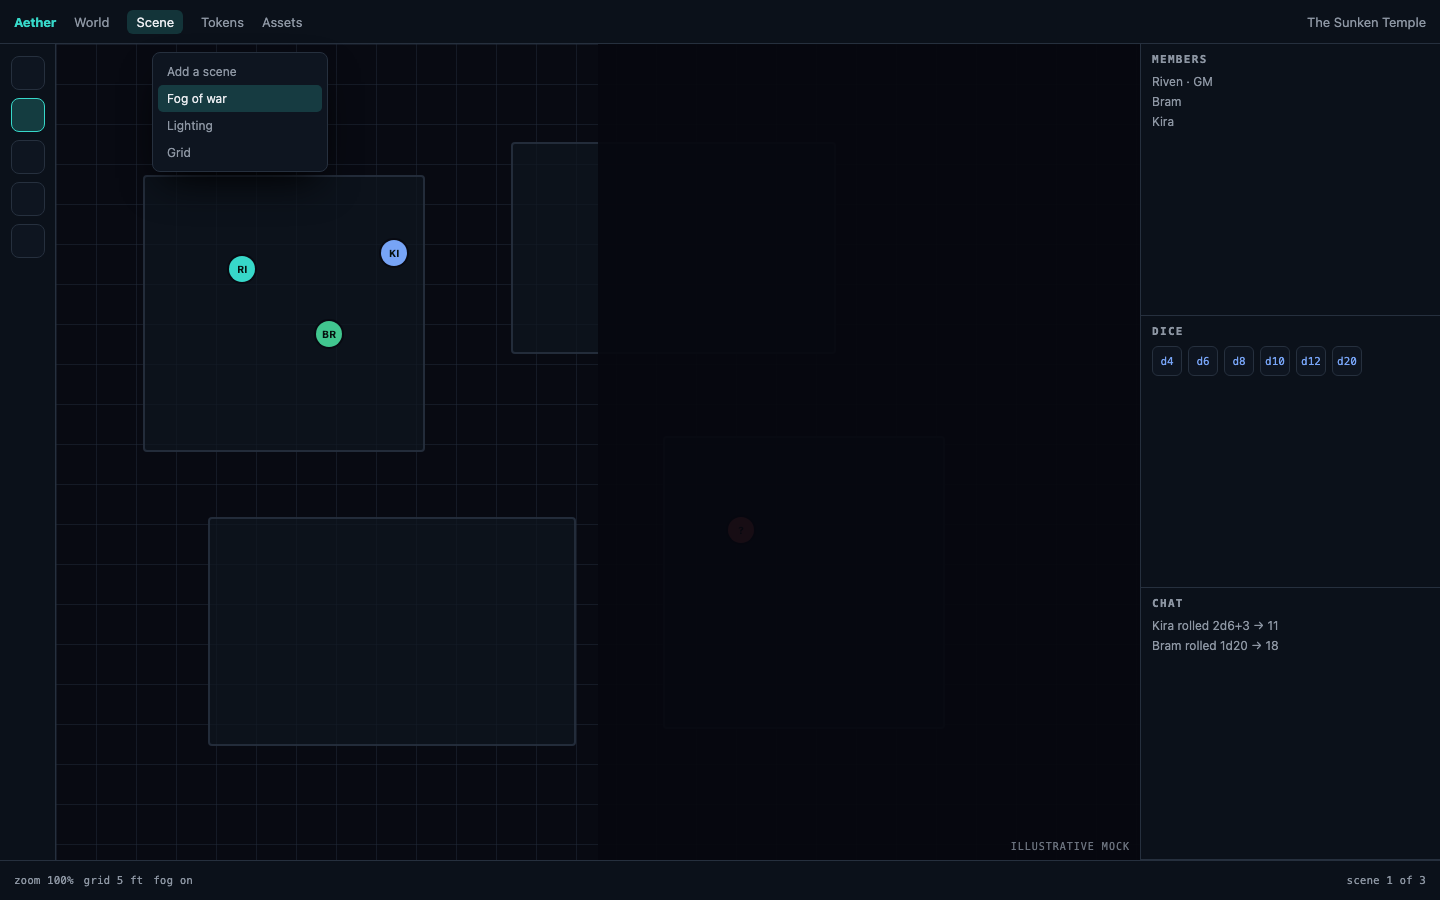Image resolution: width=1440 pixels, height=900 pixels.
Task: Select the BR player token
Action: click(329, 334)
